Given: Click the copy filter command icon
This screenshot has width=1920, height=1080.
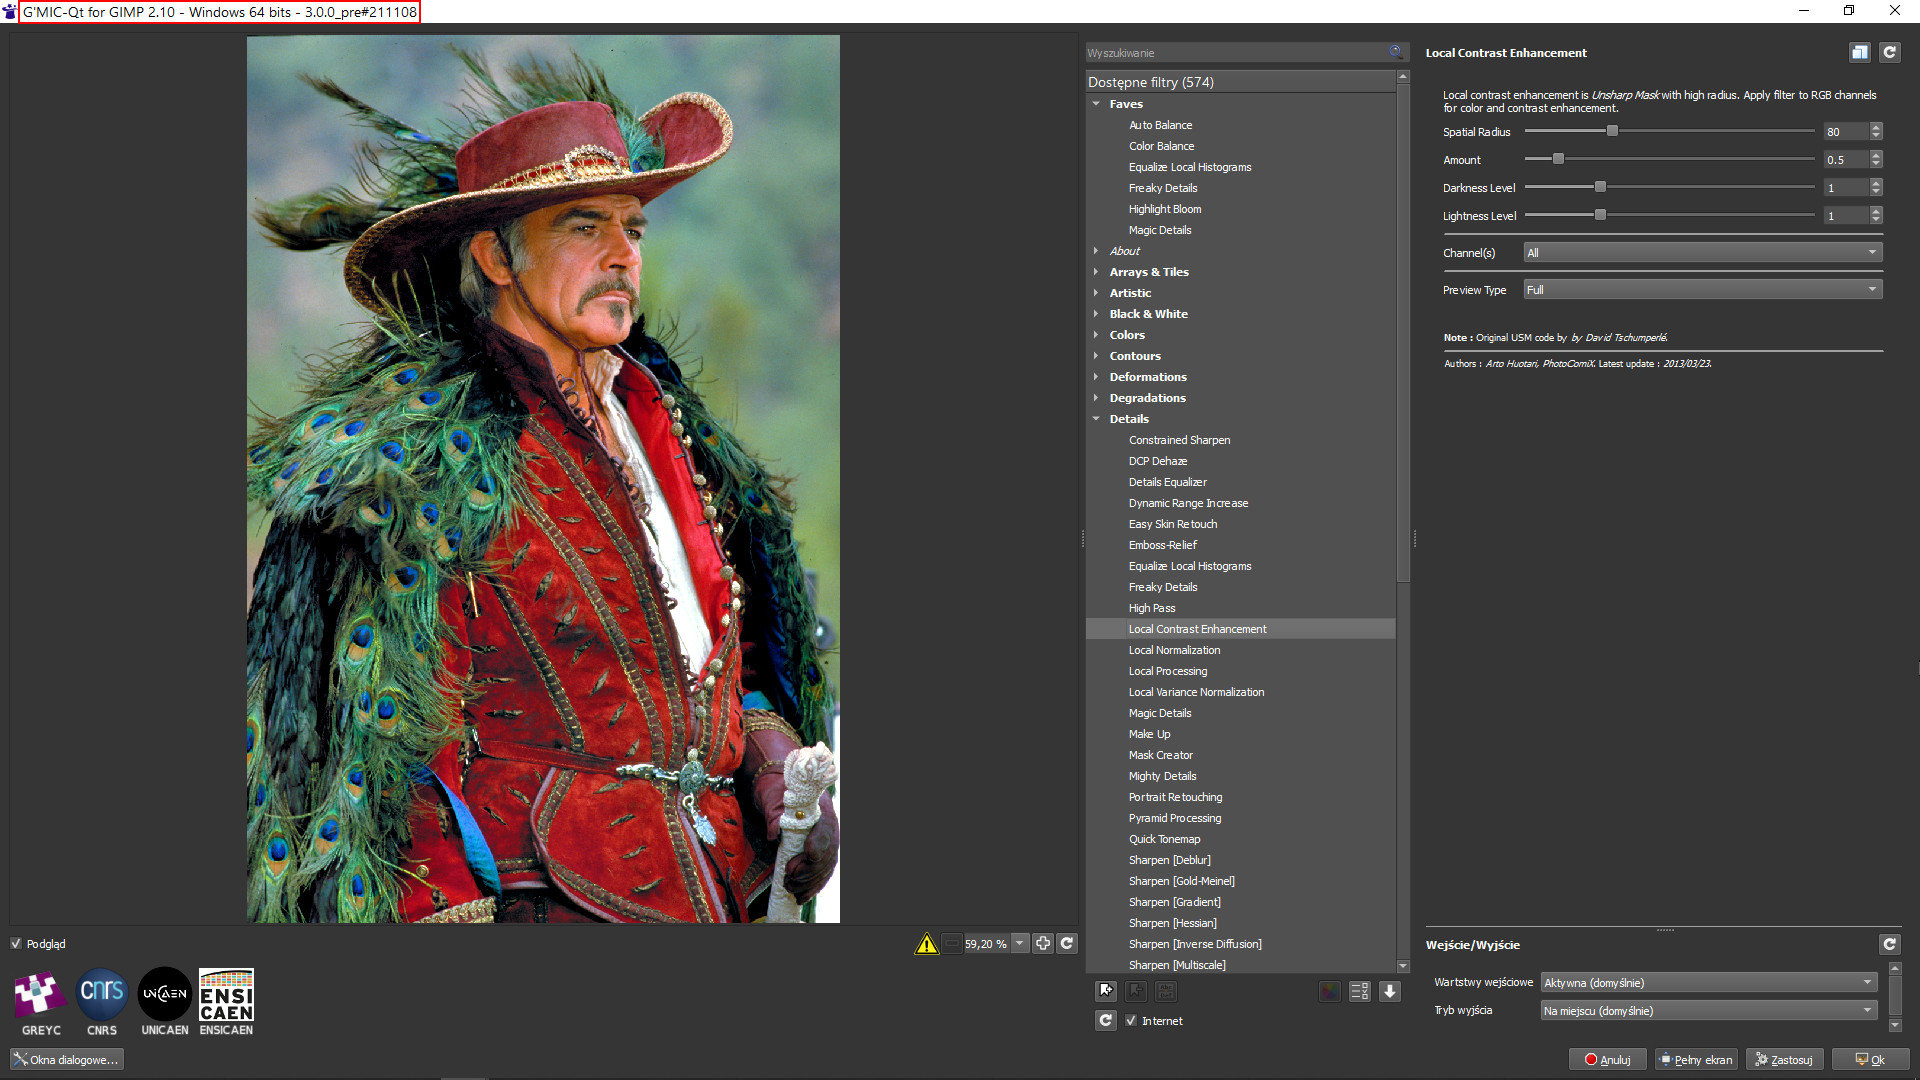Looking at the screenshot, I should coord(1859,53).
